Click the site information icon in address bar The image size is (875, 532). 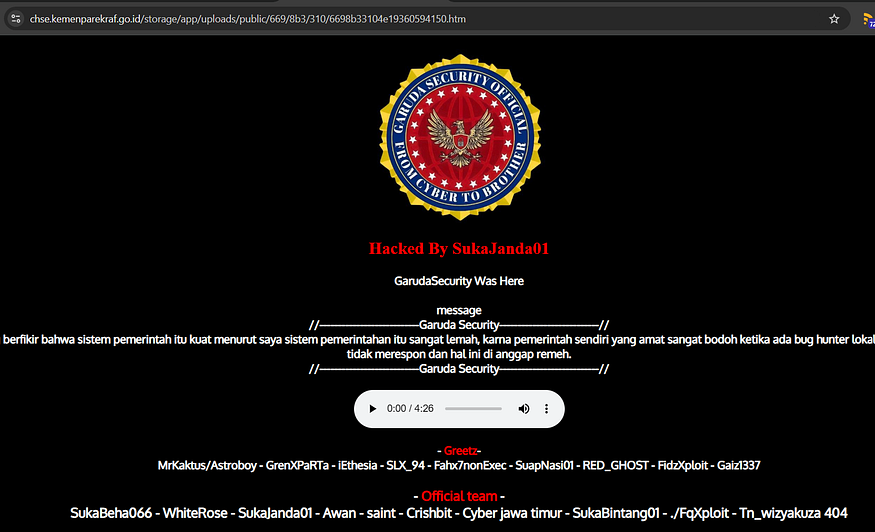(x=16, y=18)
